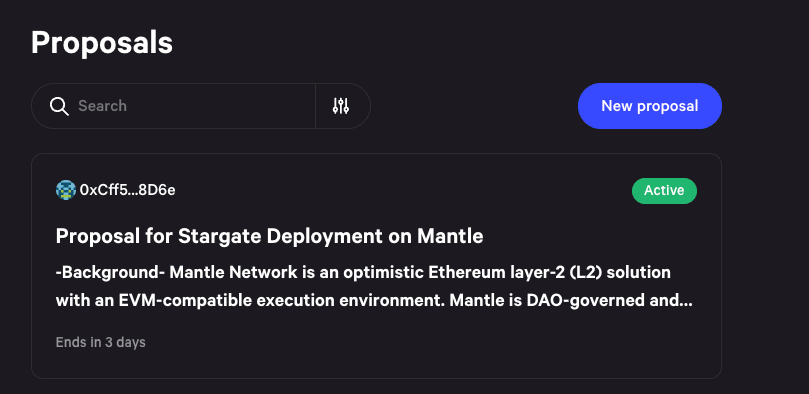The height and width of the screenshot is (394, 809).
Task: Click the pixelated avatar of 0xCff5...8D6e
Action: pos(66,190)
